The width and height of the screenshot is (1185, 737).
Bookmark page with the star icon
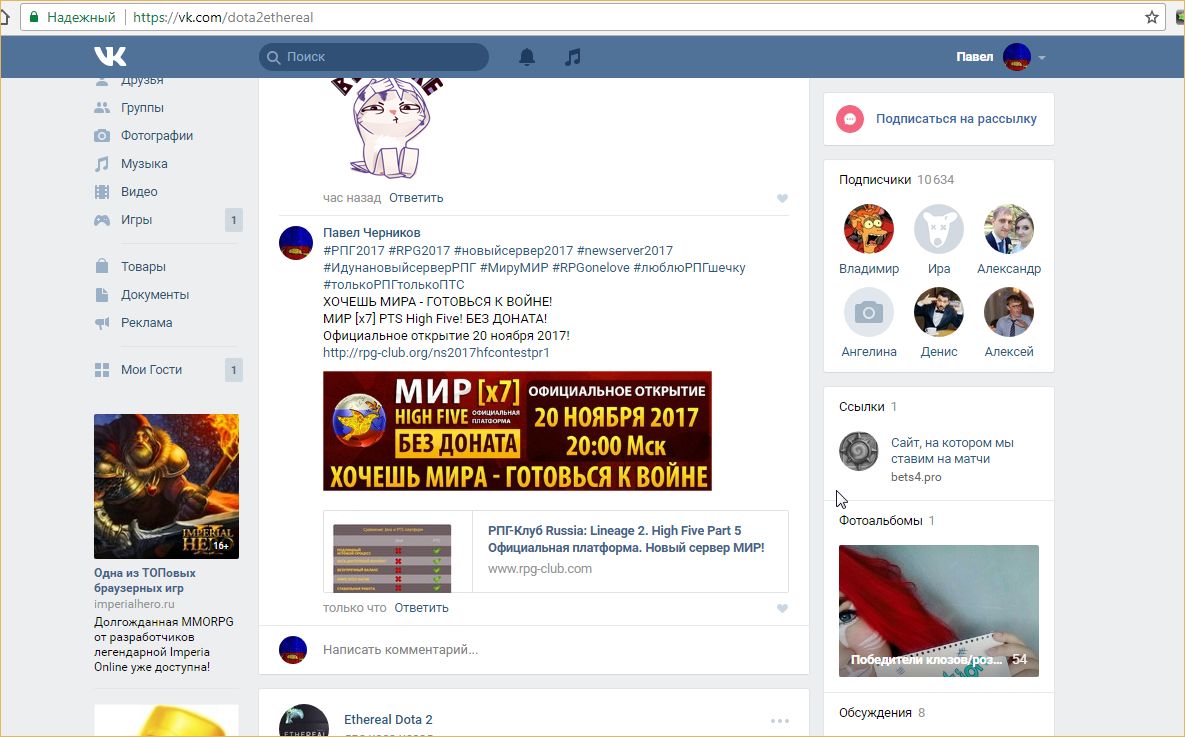coord(1152,17)
